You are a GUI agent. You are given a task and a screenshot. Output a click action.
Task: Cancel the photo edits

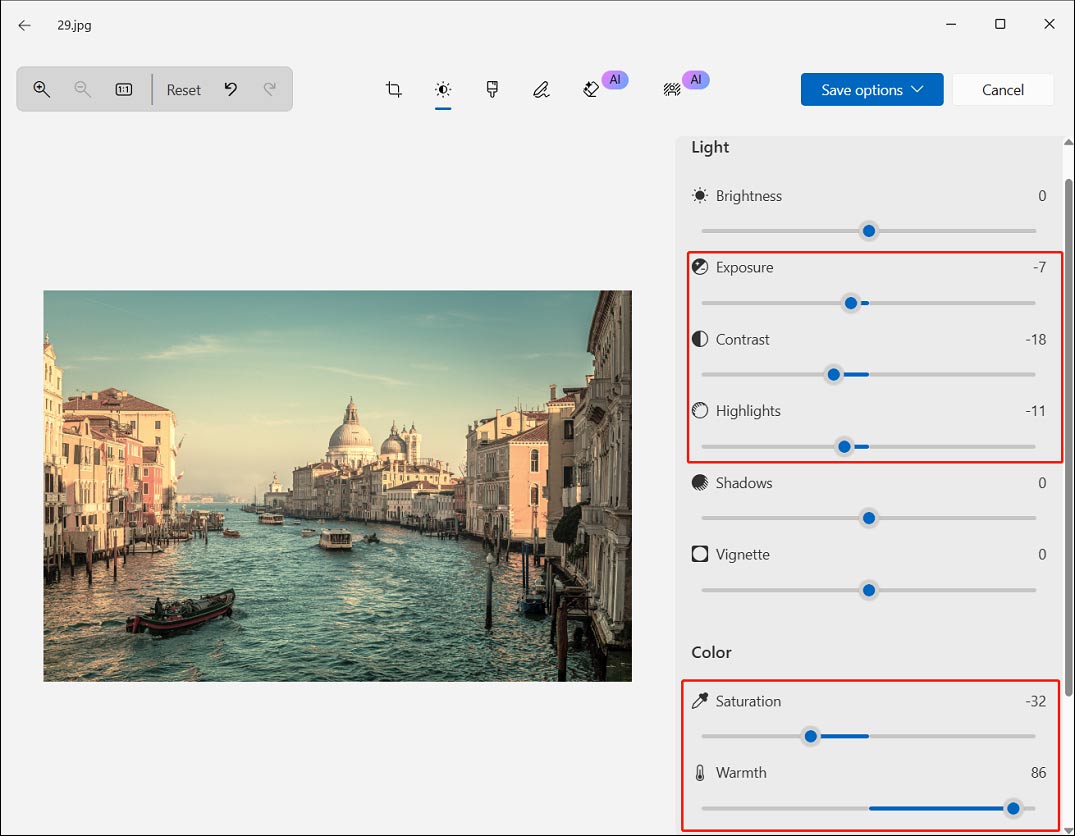pyautogui.click(x=1002, y=89)
